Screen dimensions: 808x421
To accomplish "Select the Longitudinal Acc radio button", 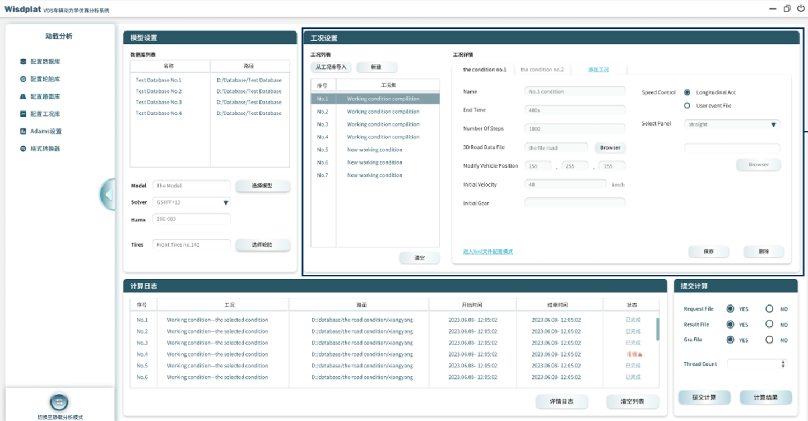I will pyautogui.click(x=687, y=92).
